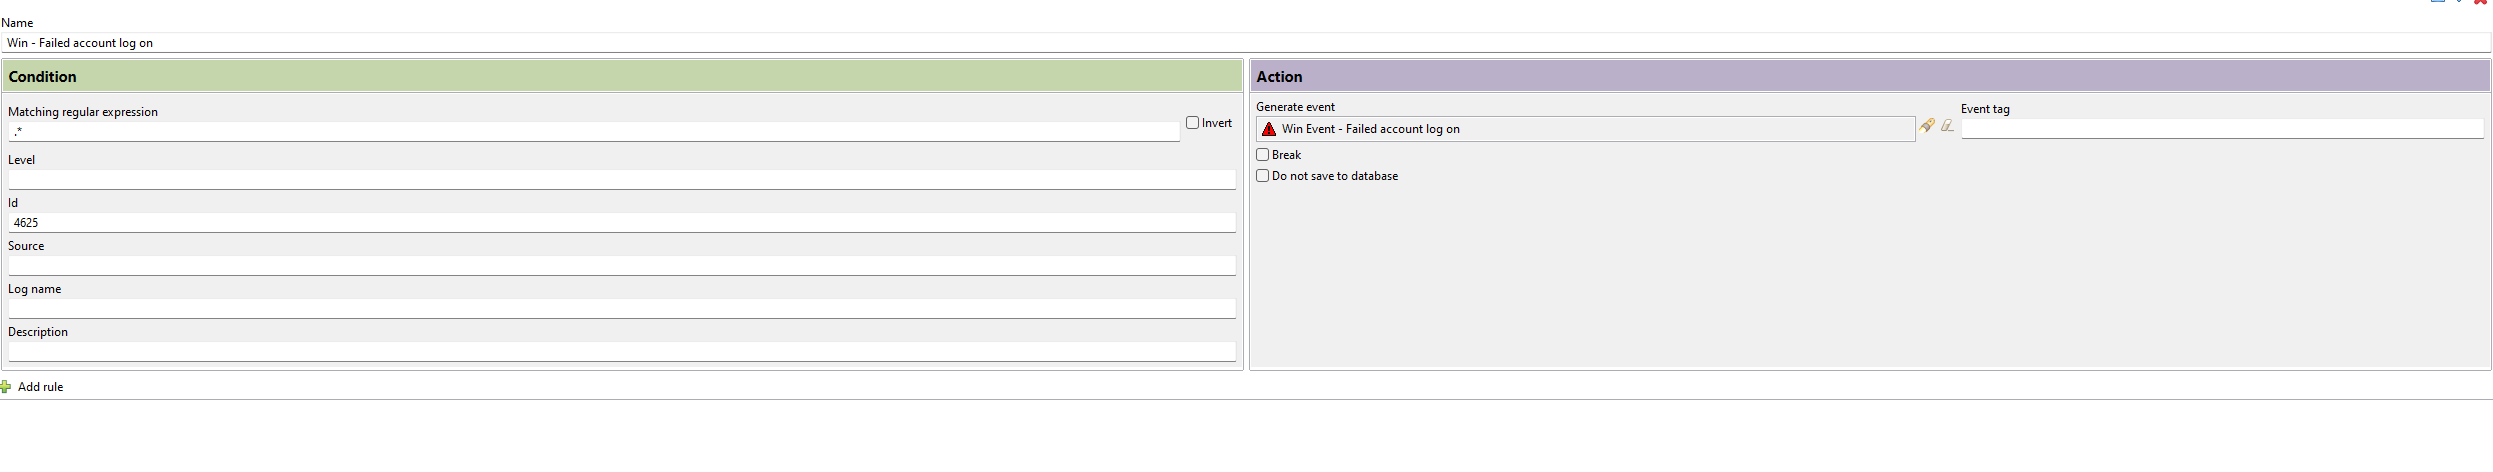Click the green plus Add rule icon
Screen dimensions: 2493x472
point(6,387)
